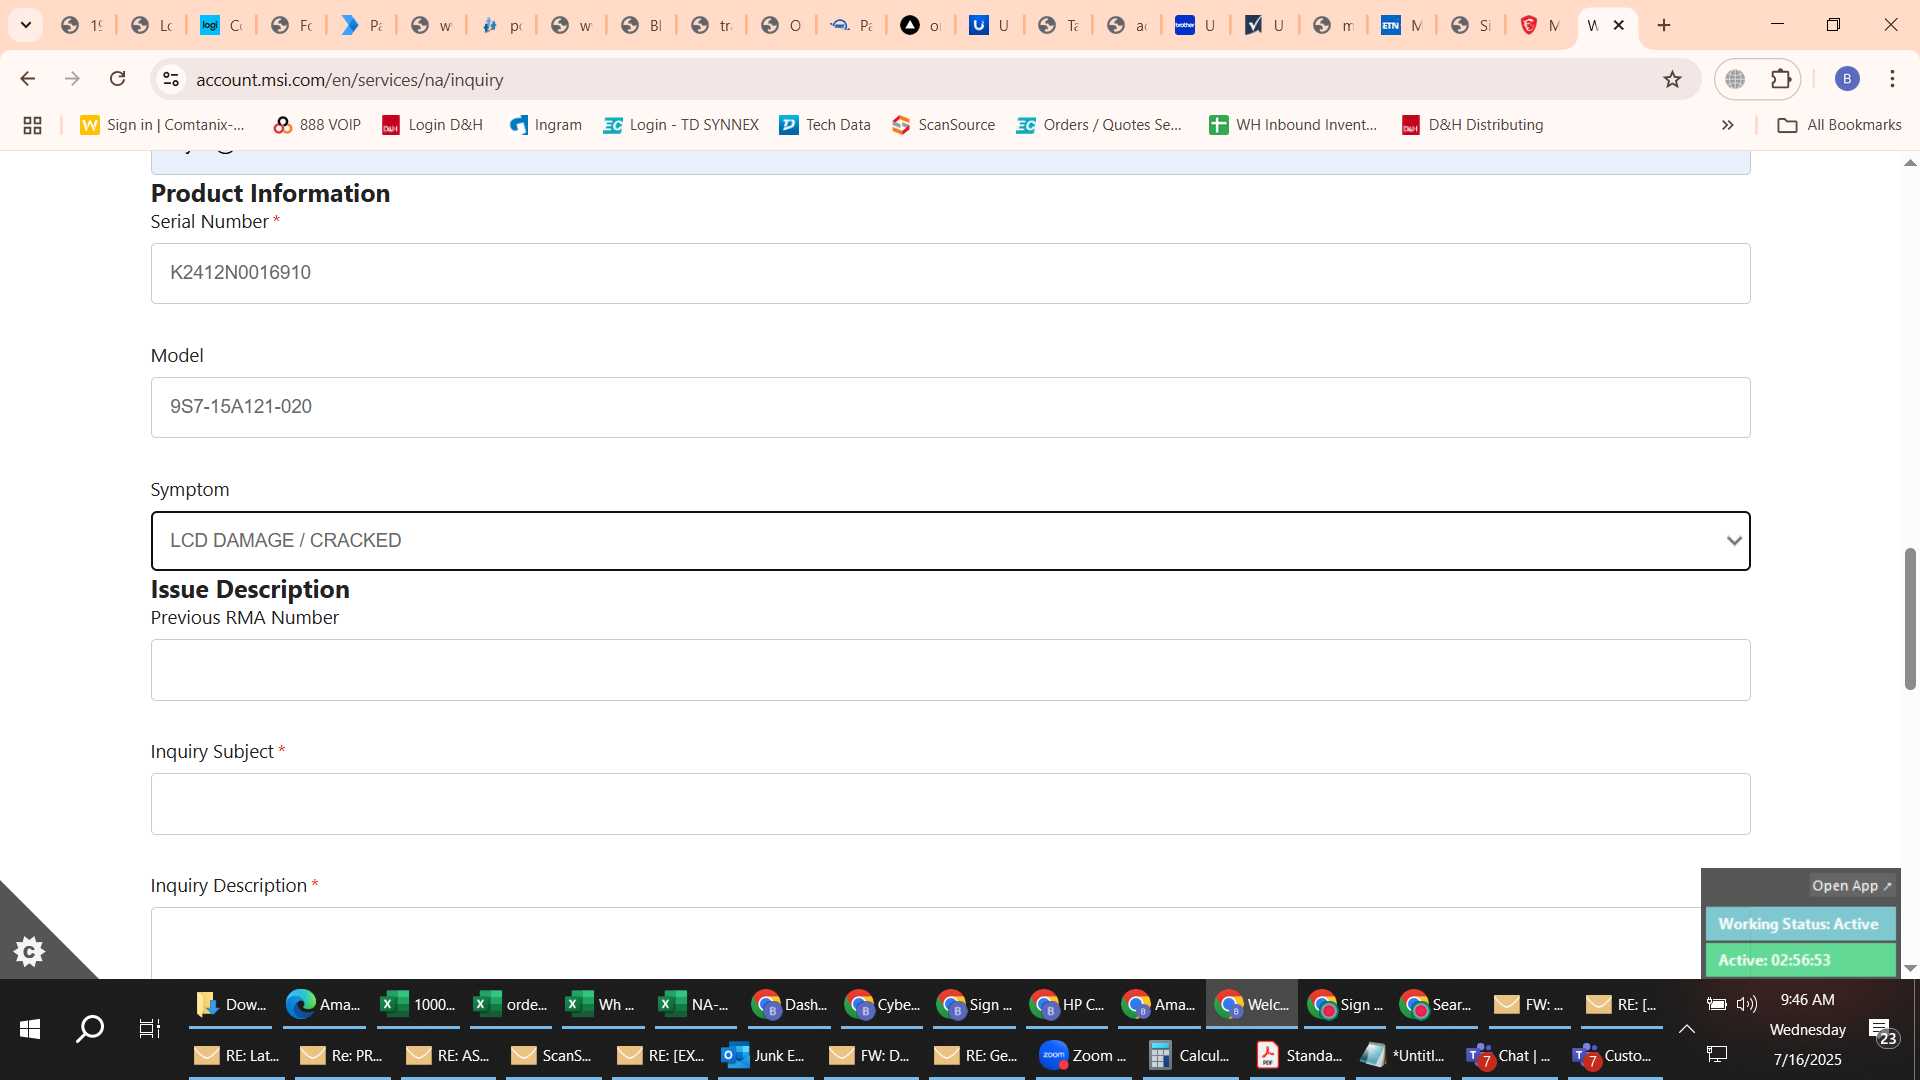1920x1080 pixels.
Task: View site information icon in address bar
Action: (x=171, y=79)
